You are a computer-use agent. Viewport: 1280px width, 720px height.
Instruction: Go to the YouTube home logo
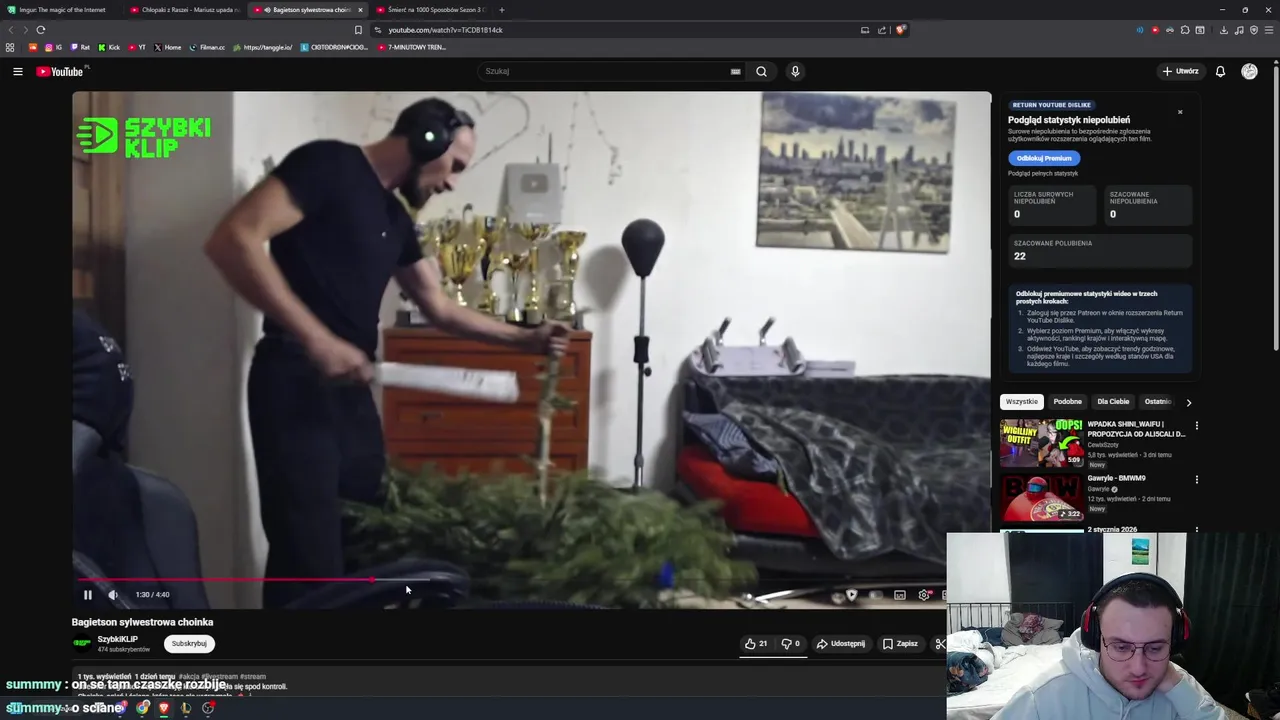point(60,71)
